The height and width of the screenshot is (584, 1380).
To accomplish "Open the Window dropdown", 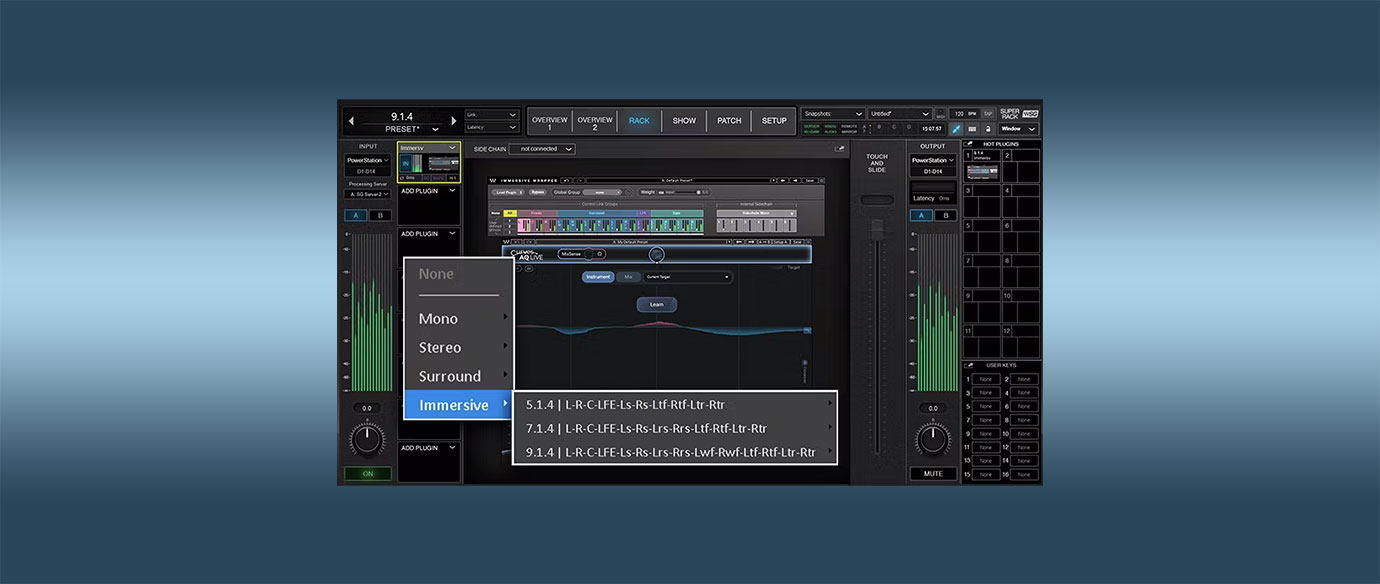I will tap(1018, 128).
